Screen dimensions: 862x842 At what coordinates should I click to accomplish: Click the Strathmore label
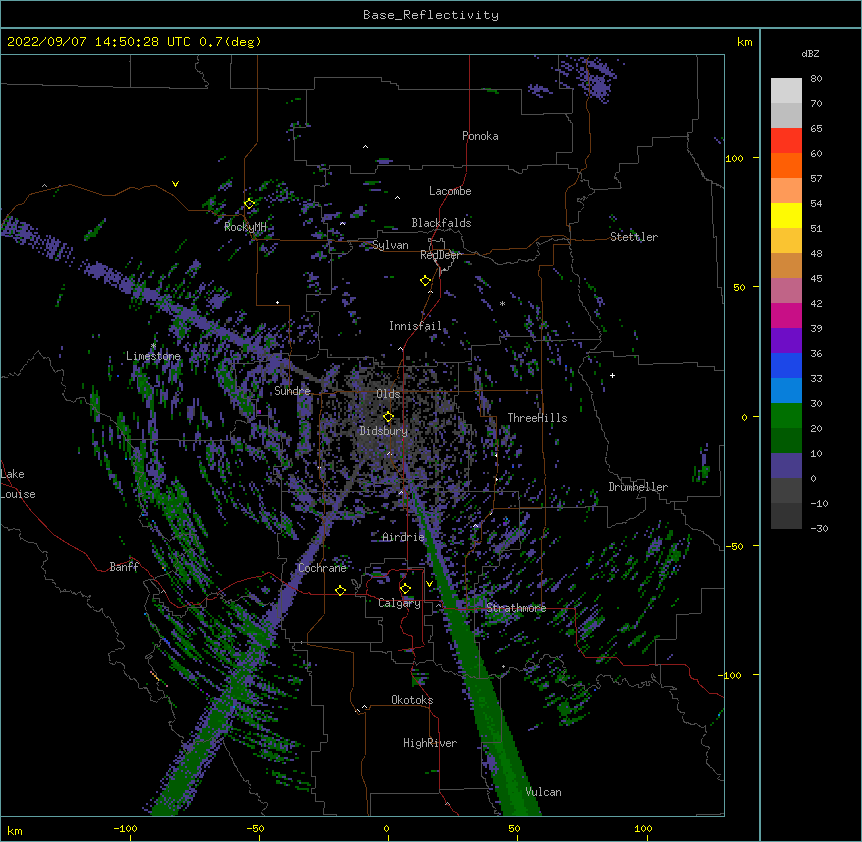(x=516, y=608)
